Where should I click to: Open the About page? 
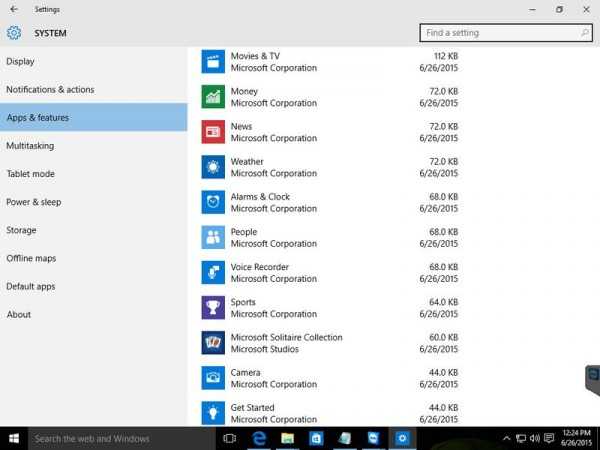pyautogui.click(x=94, y=315)
